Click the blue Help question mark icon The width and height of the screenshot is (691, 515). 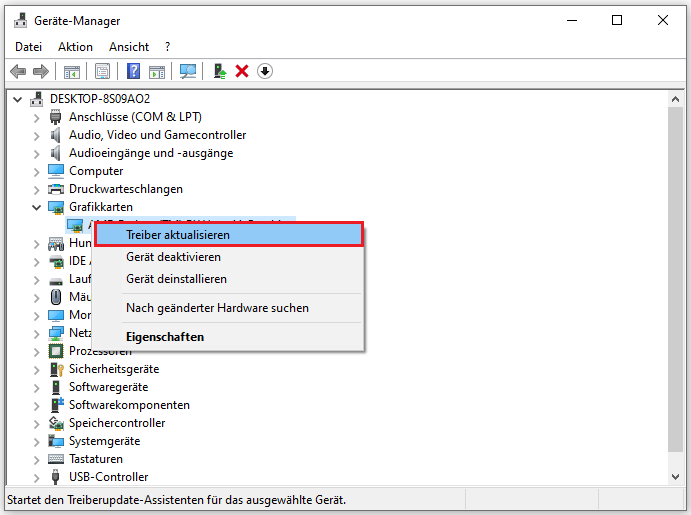(x=133, y=71)
